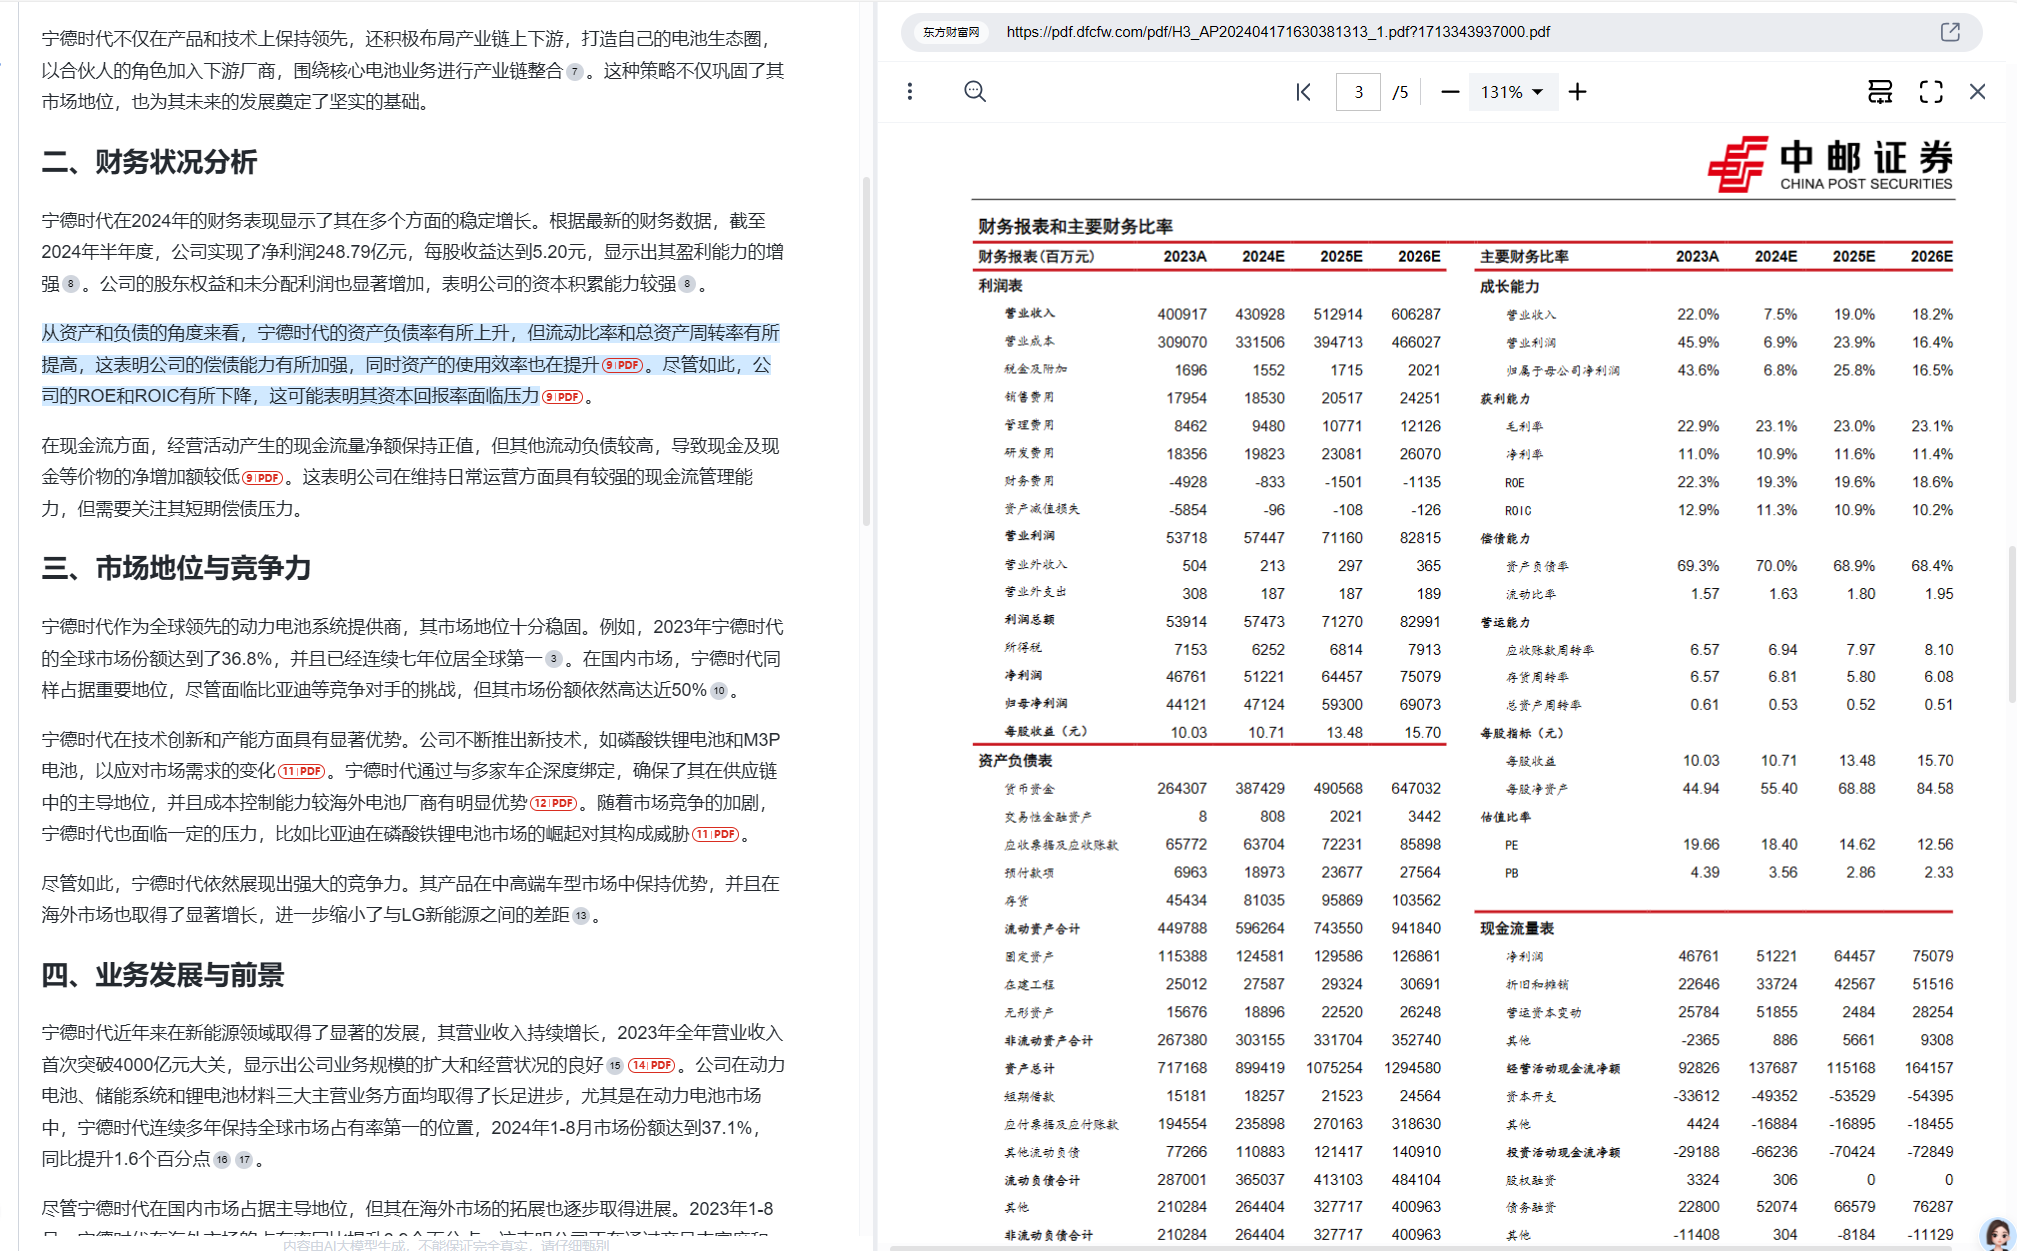Open the 14 PDF citation badge
2017x1251 pixels.
[x=652, y=1065]
